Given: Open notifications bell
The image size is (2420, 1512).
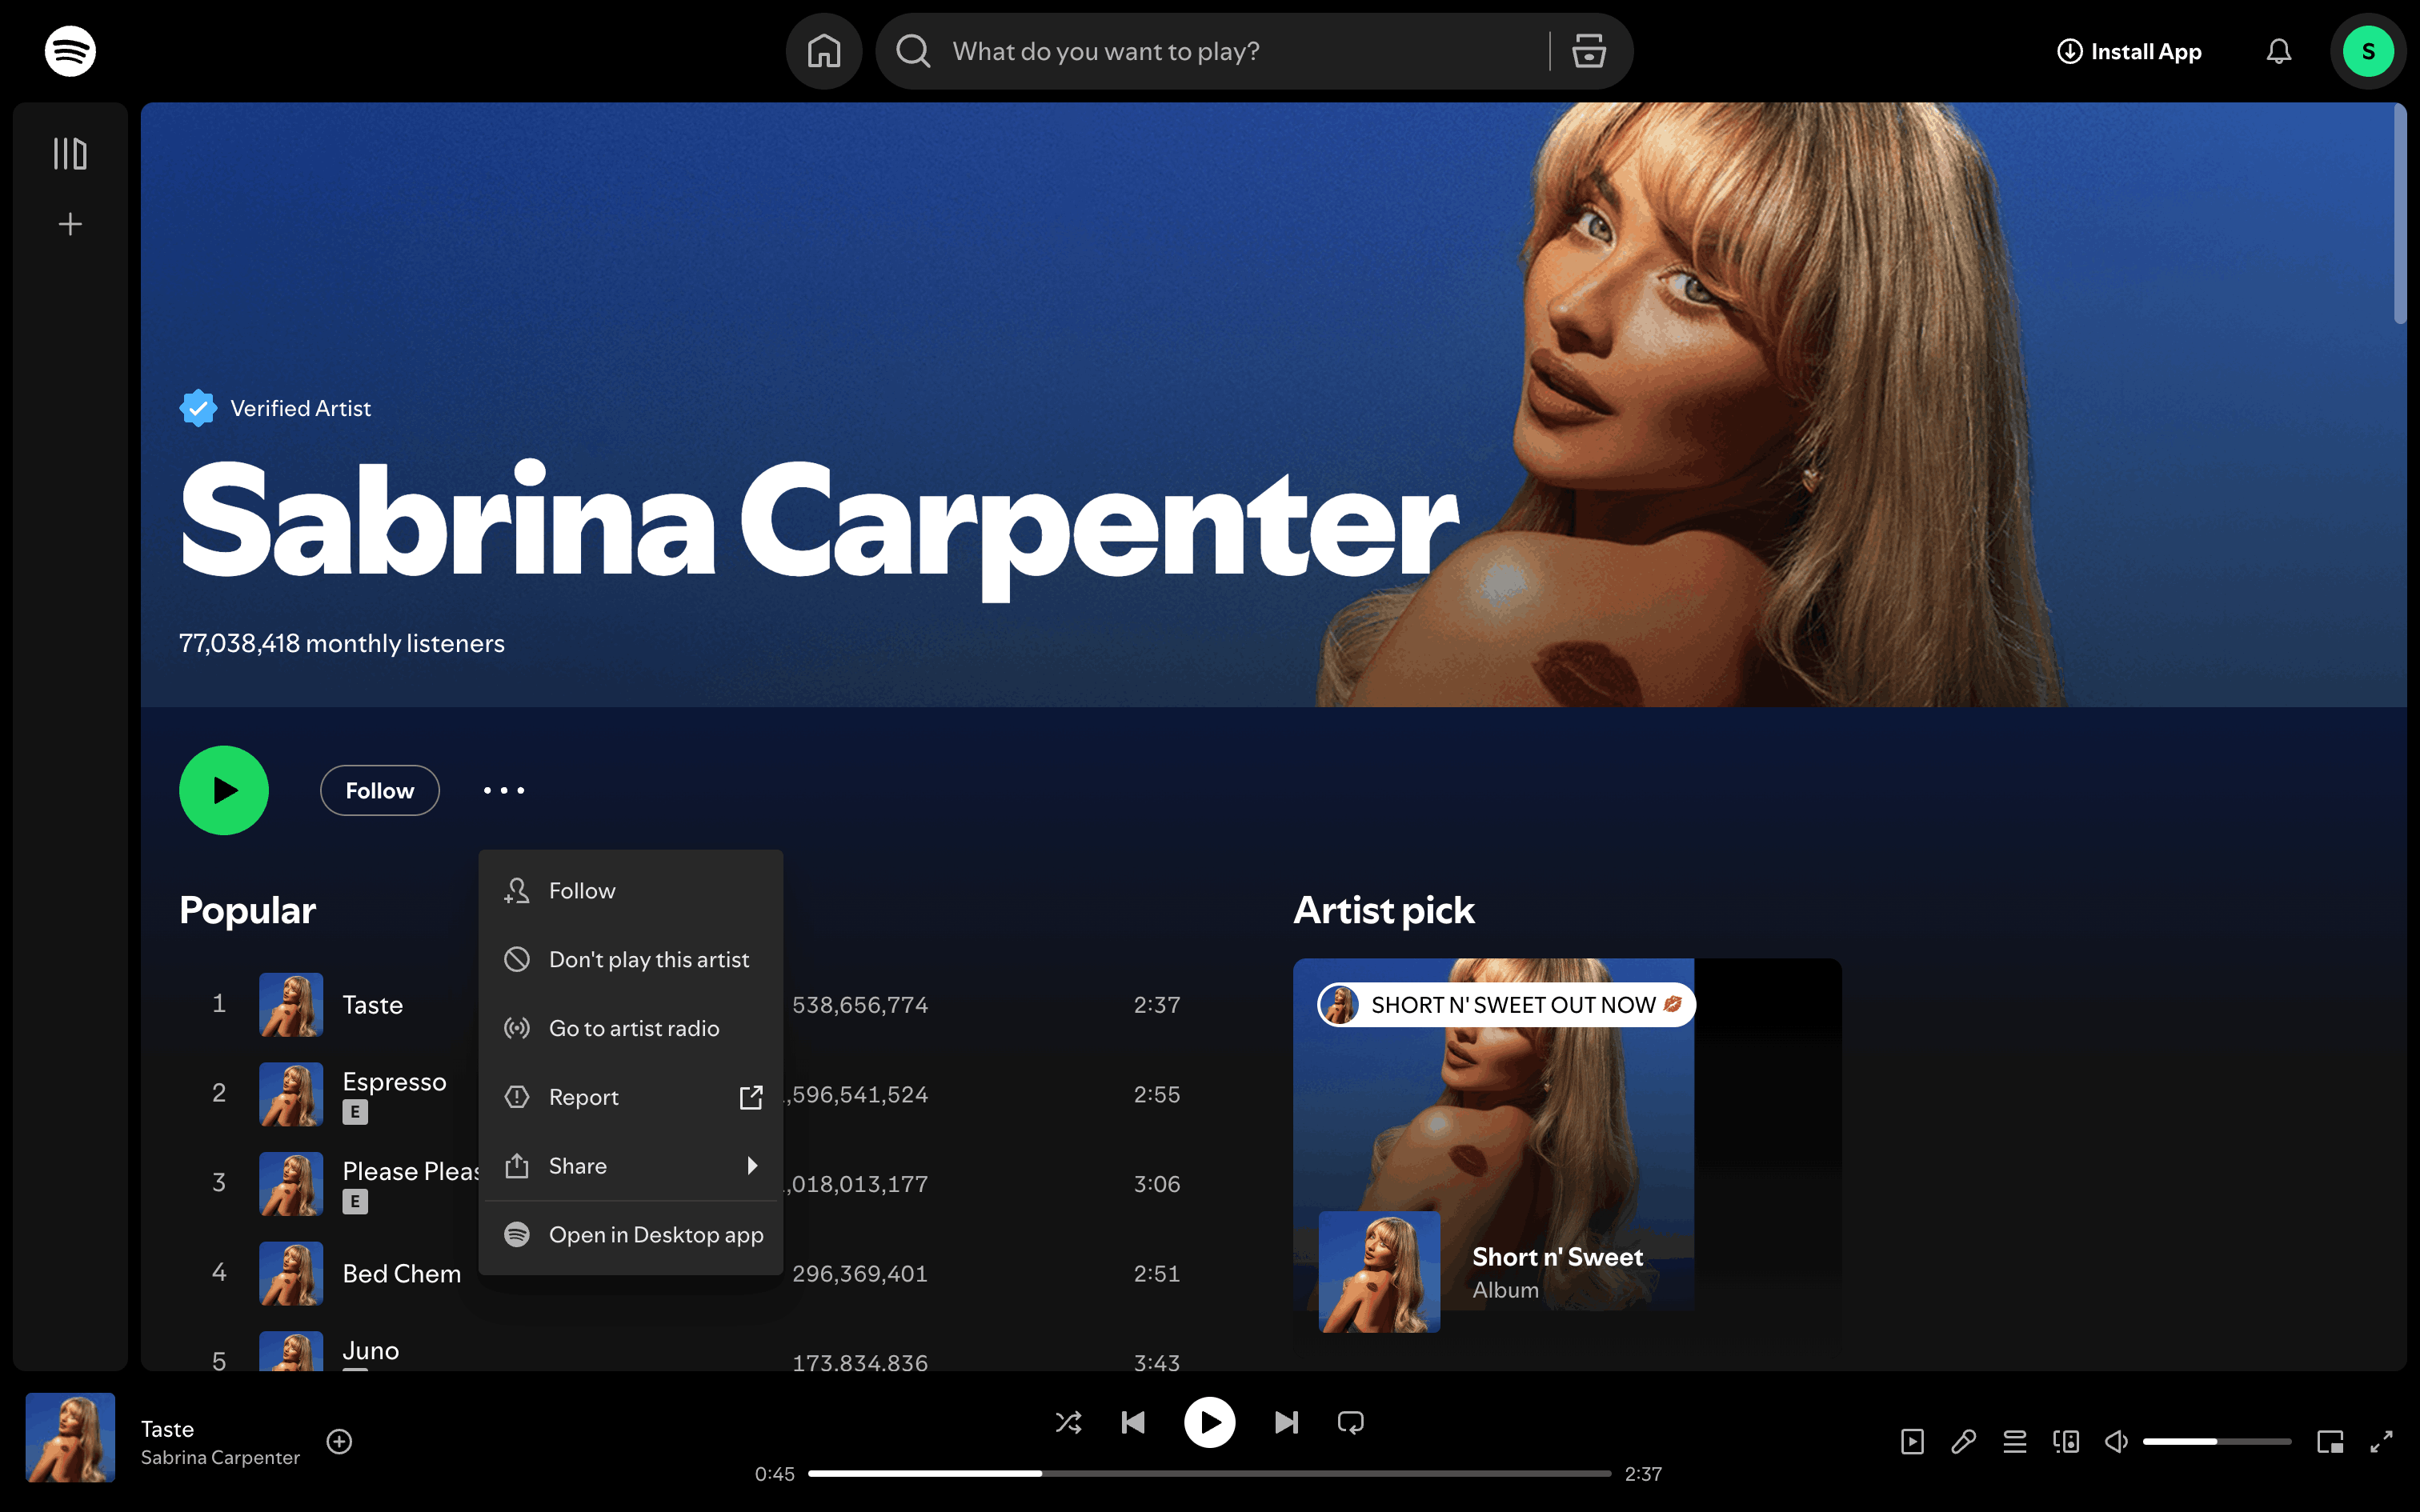Looking at the screenshot, I should [2278, 51].
